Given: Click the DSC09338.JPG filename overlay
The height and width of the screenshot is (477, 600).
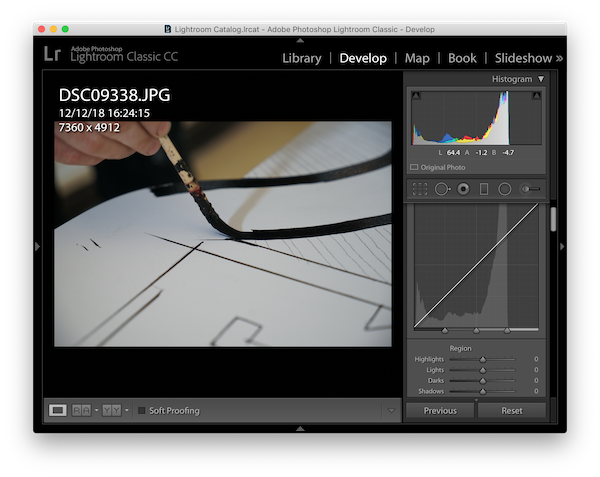Looking at the screenshot, I should click(x=114, y=95).
